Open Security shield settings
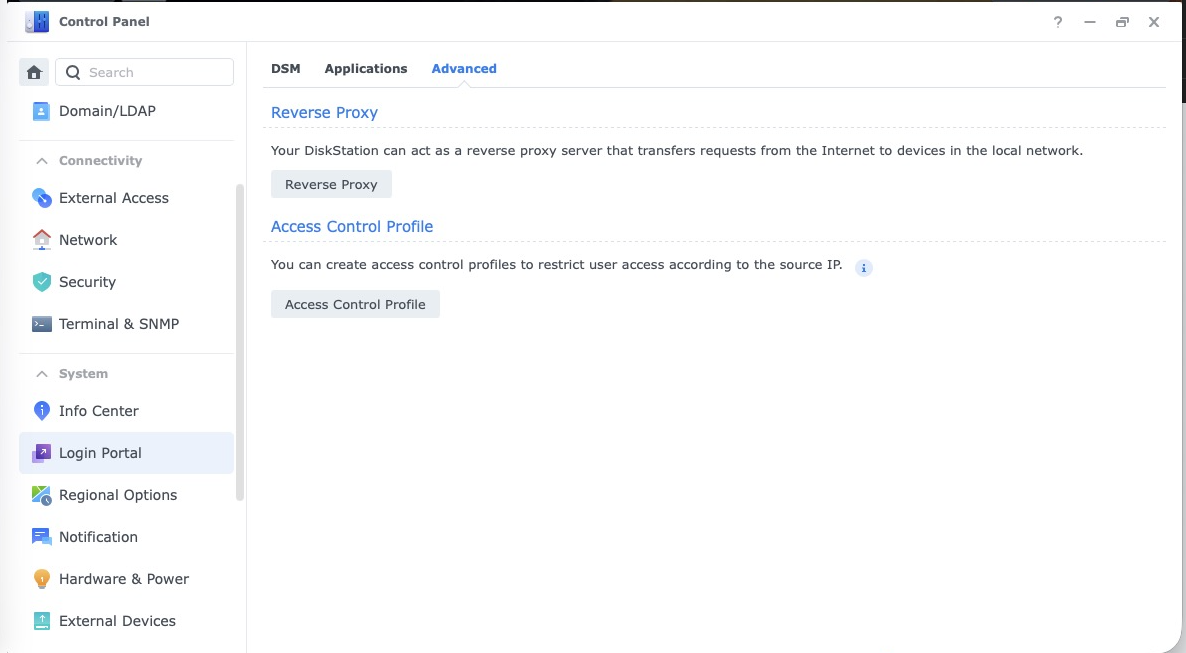The image size is (1186, 653). click(41, 282)
